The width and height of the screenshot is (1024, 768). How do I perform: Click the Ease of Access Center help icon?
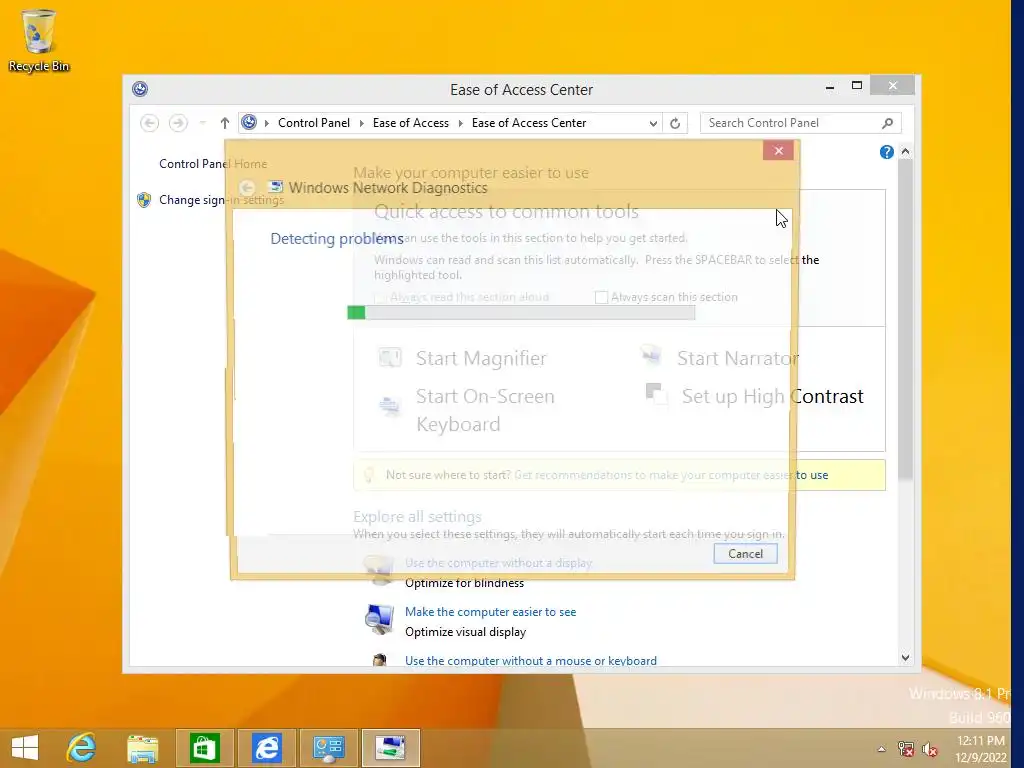pyautogui.click(x=886, y=152)
